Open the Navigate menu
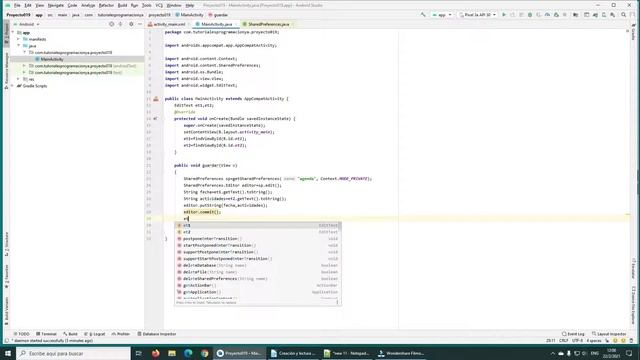The height and width of the screenshot is (360, 640). pos(56,5)
